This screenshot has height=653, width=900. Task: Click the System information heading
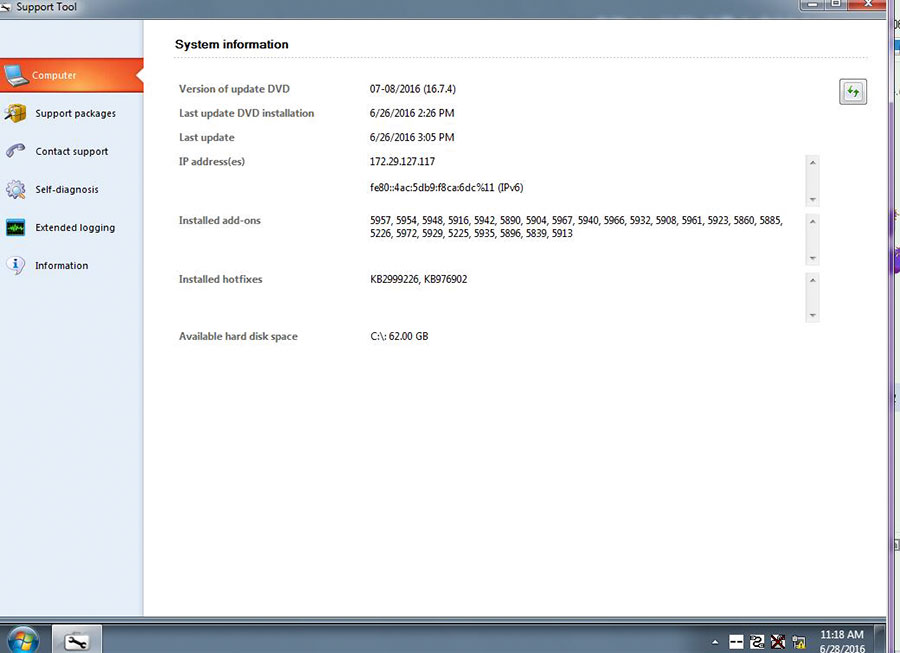pos(231,44)
